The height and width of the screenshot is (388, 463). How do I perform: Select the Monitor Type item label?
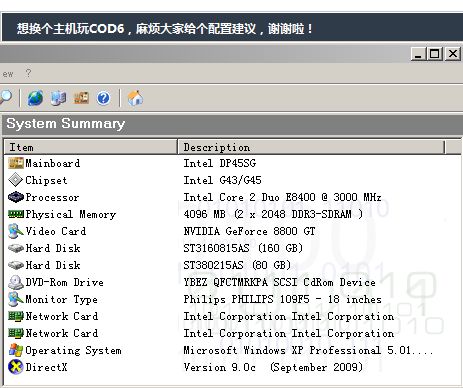pos(61,299)
